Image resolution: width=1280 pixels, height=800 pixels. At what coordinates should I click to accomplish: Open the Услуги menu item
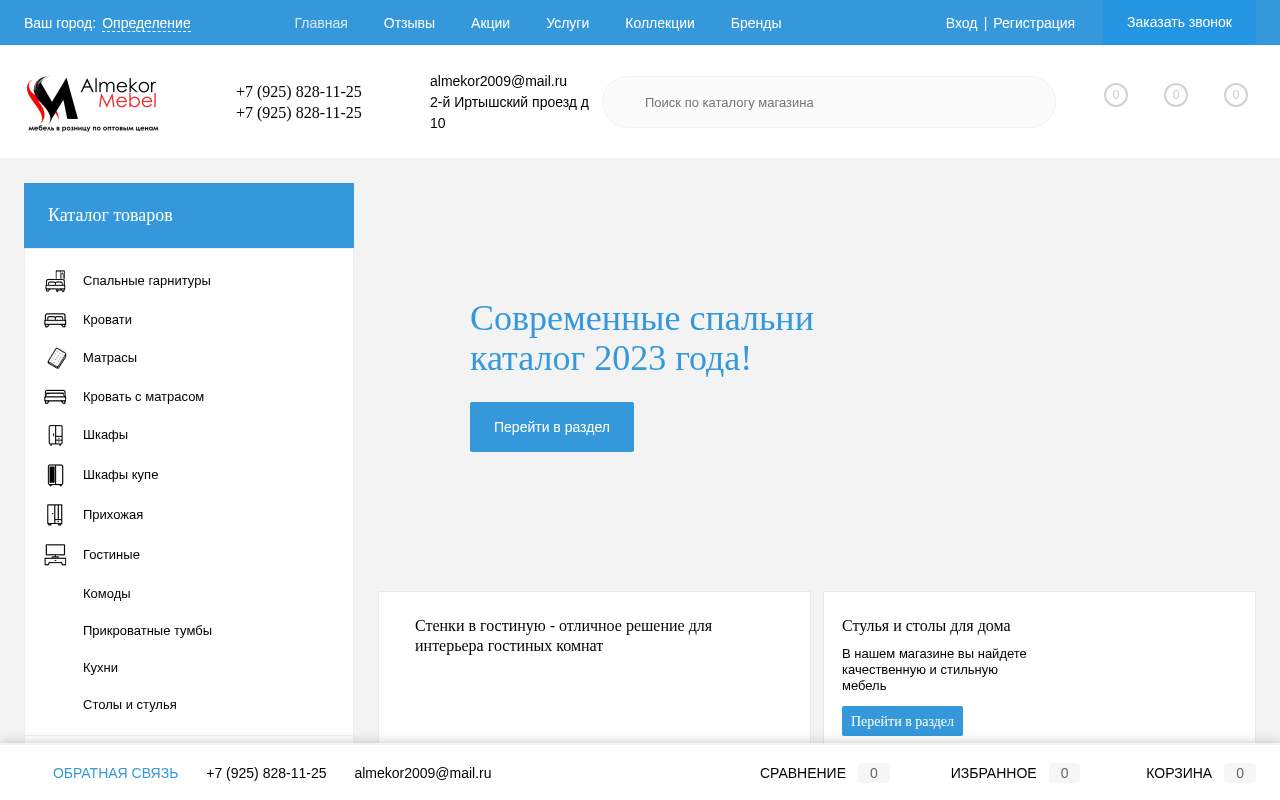[x=567, y=23]
